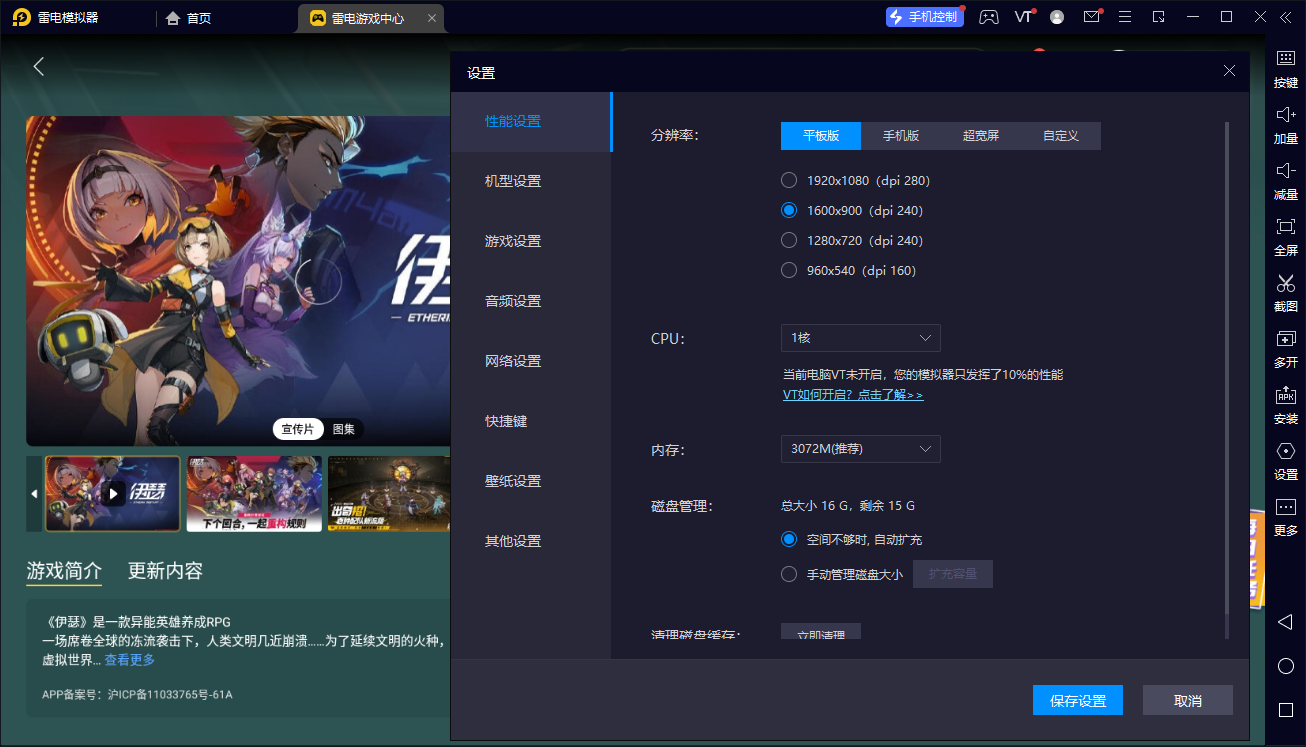Select the 1920x1080 resolution option
1306x747 pixels.
789,180
